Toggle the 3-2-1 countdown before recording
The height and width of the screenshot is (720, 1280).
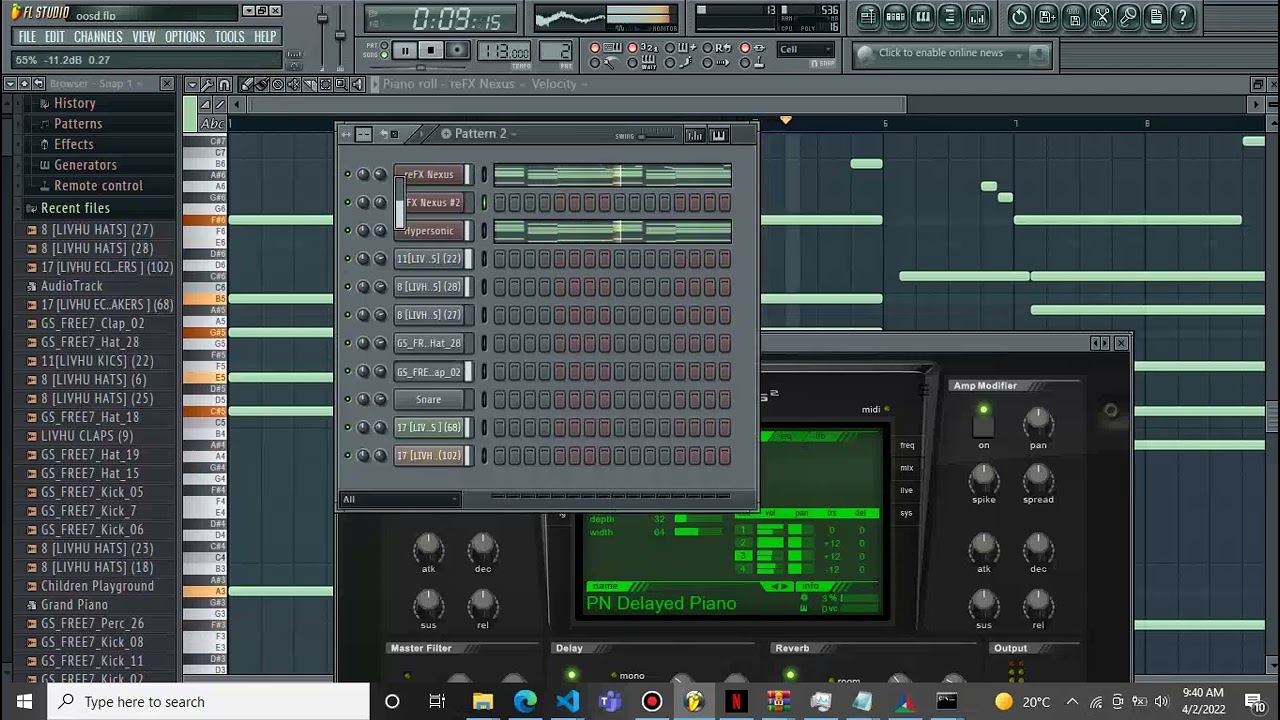(x=632, y=48)
